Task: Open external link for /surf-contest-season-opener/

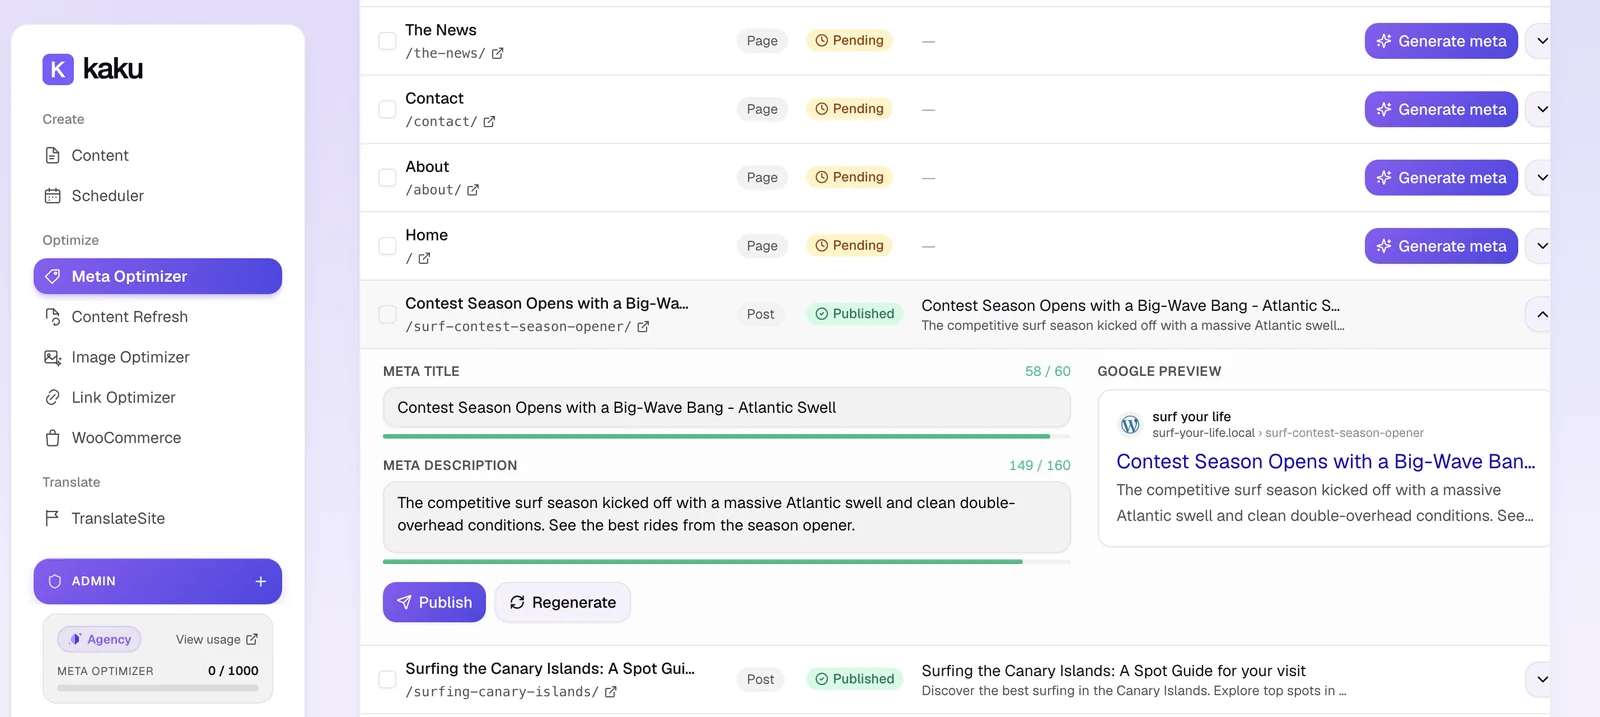Action: click(x=643, y=327)
